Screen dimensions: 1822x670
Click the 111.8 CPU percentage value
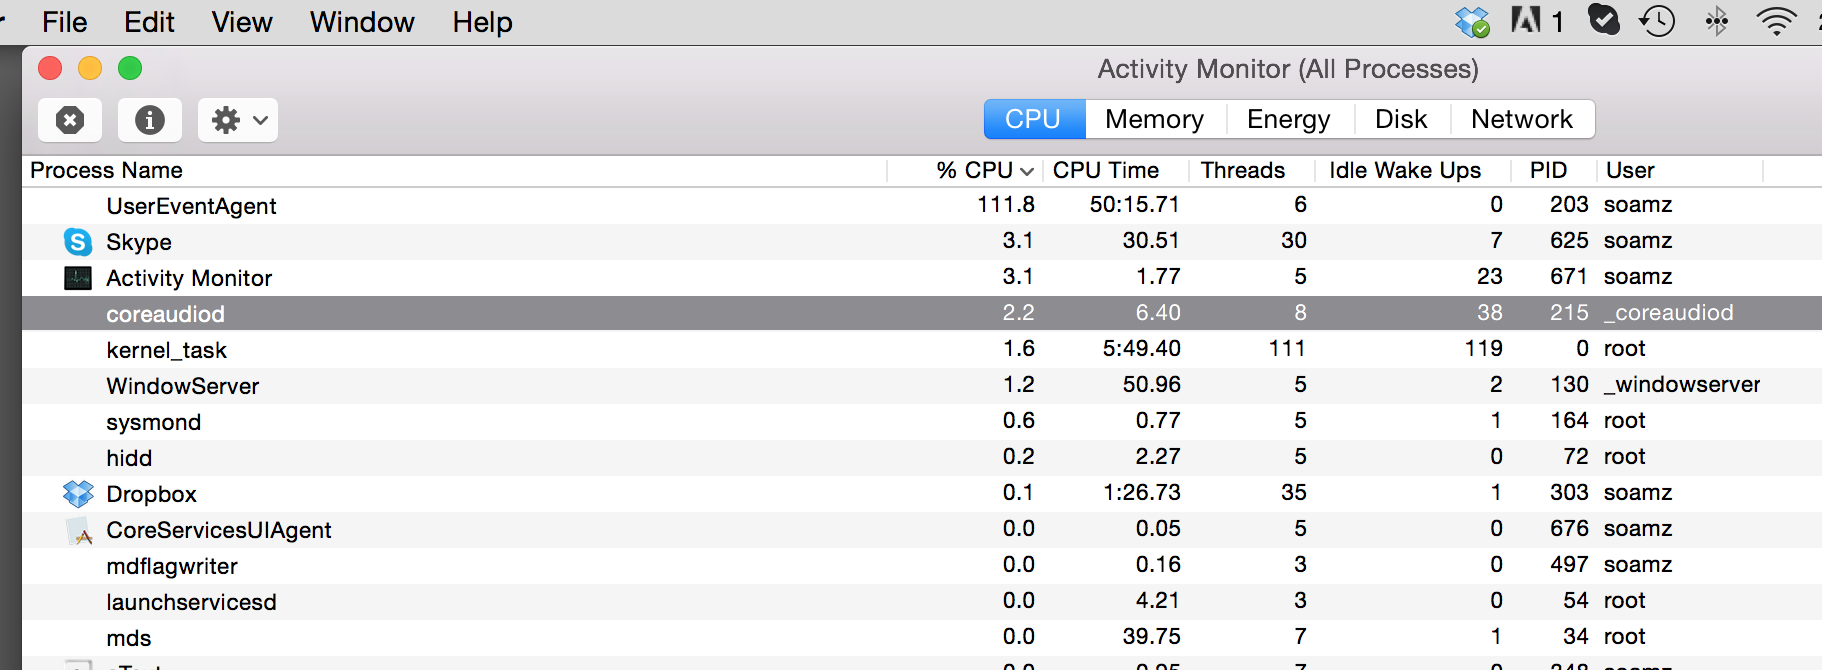pos(1006,205)
